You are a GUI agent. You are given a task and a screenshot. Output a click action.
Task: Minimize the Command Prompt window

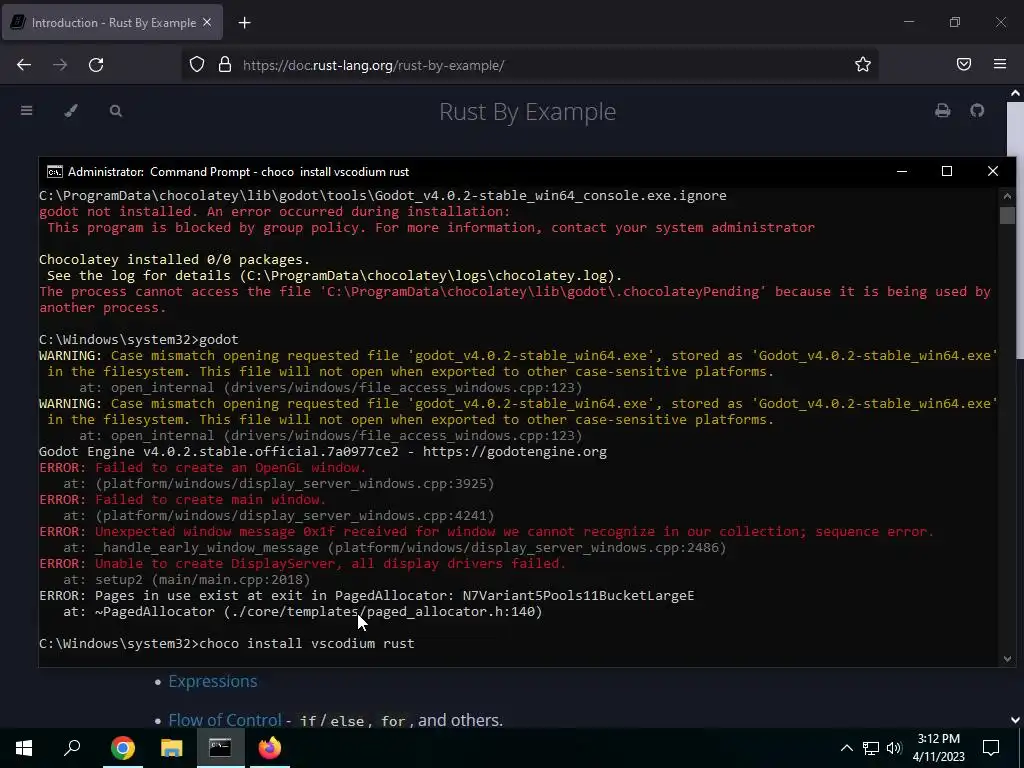click(902, 171)
